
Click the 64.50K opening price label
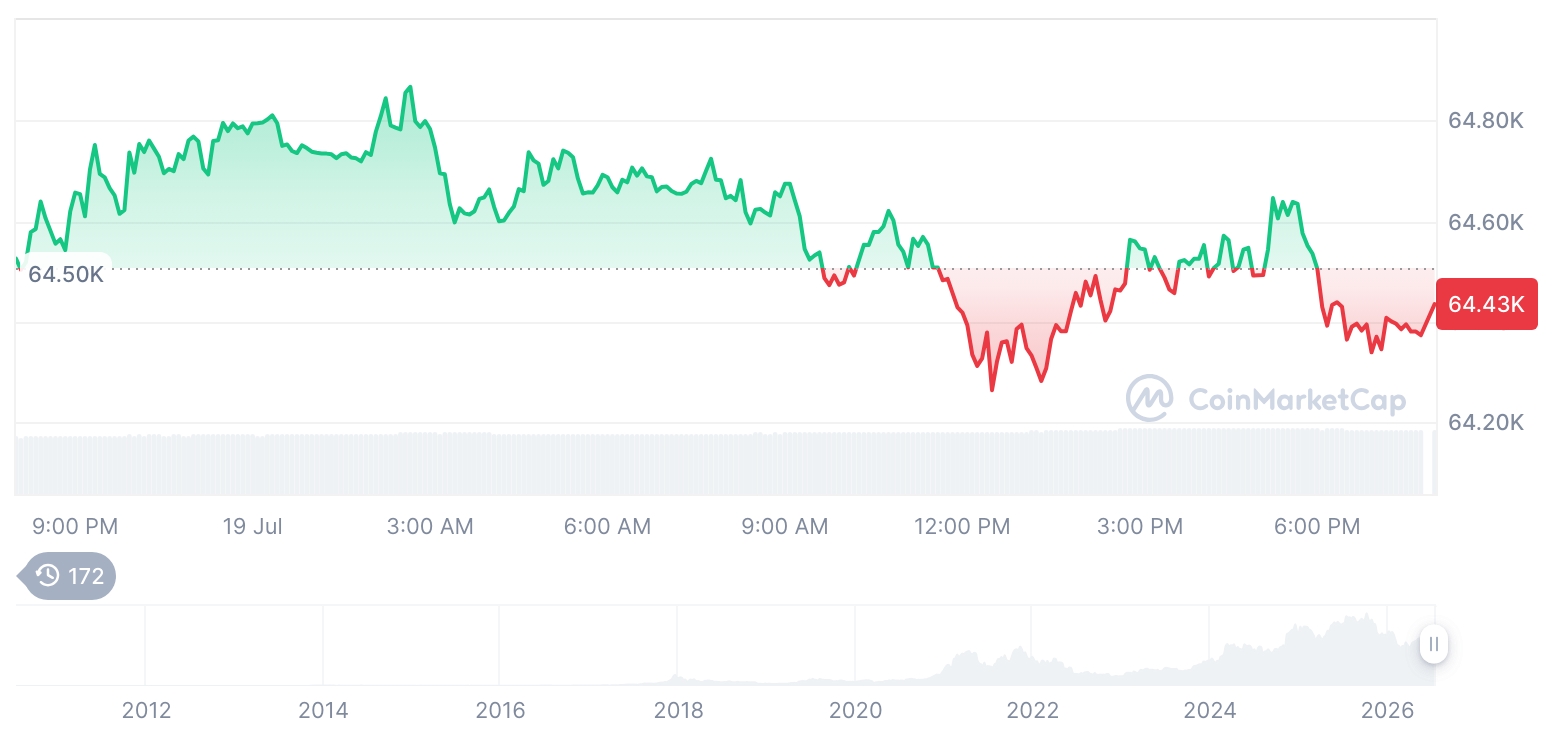coord(66,274)
